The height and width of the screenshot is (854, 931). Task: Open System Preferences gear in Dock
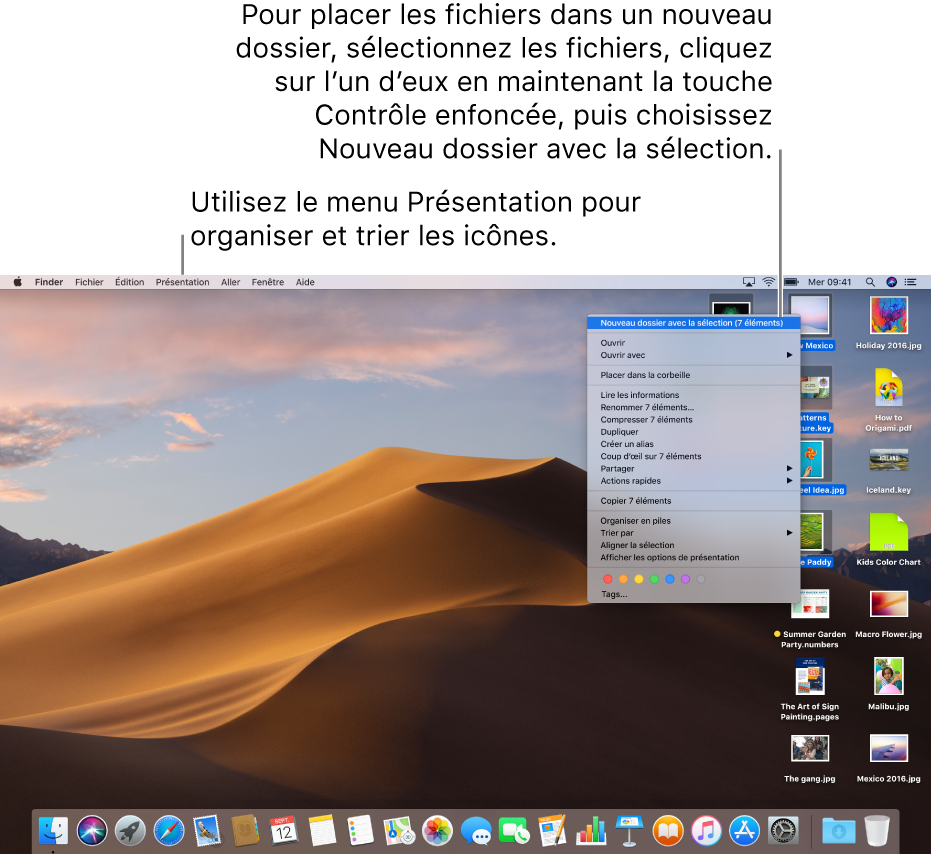pos(783,830)
